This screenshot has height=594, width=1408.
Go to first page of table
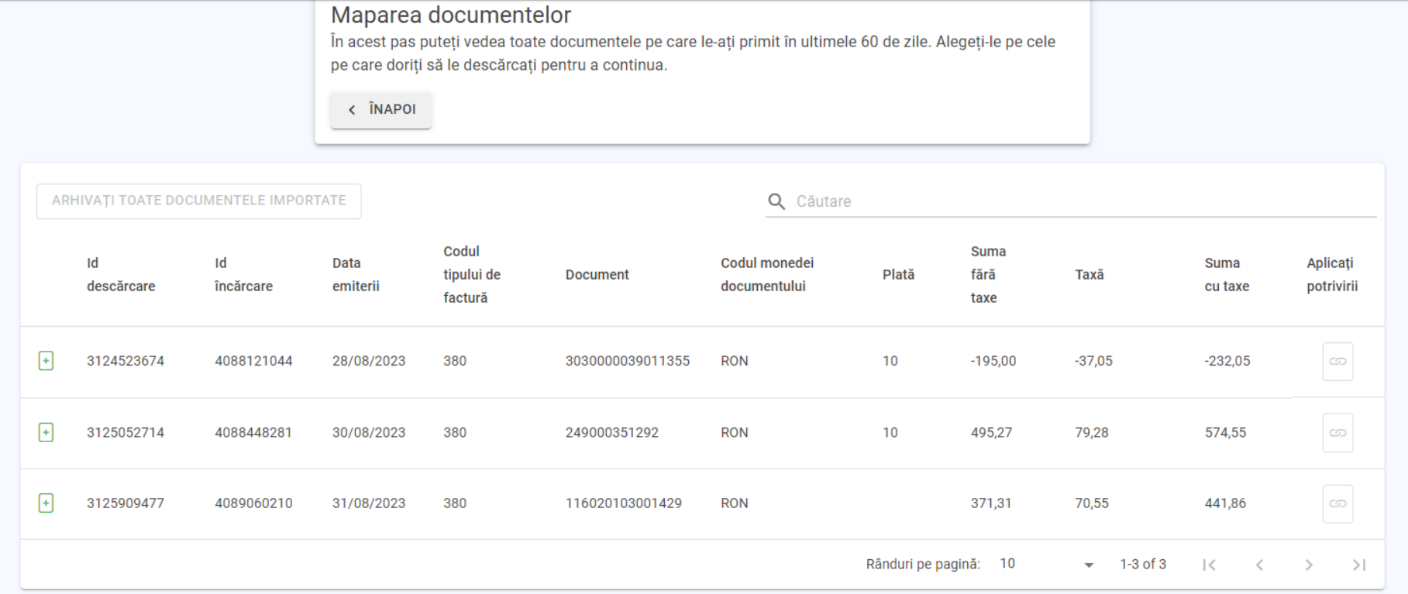click(1210, 565)
